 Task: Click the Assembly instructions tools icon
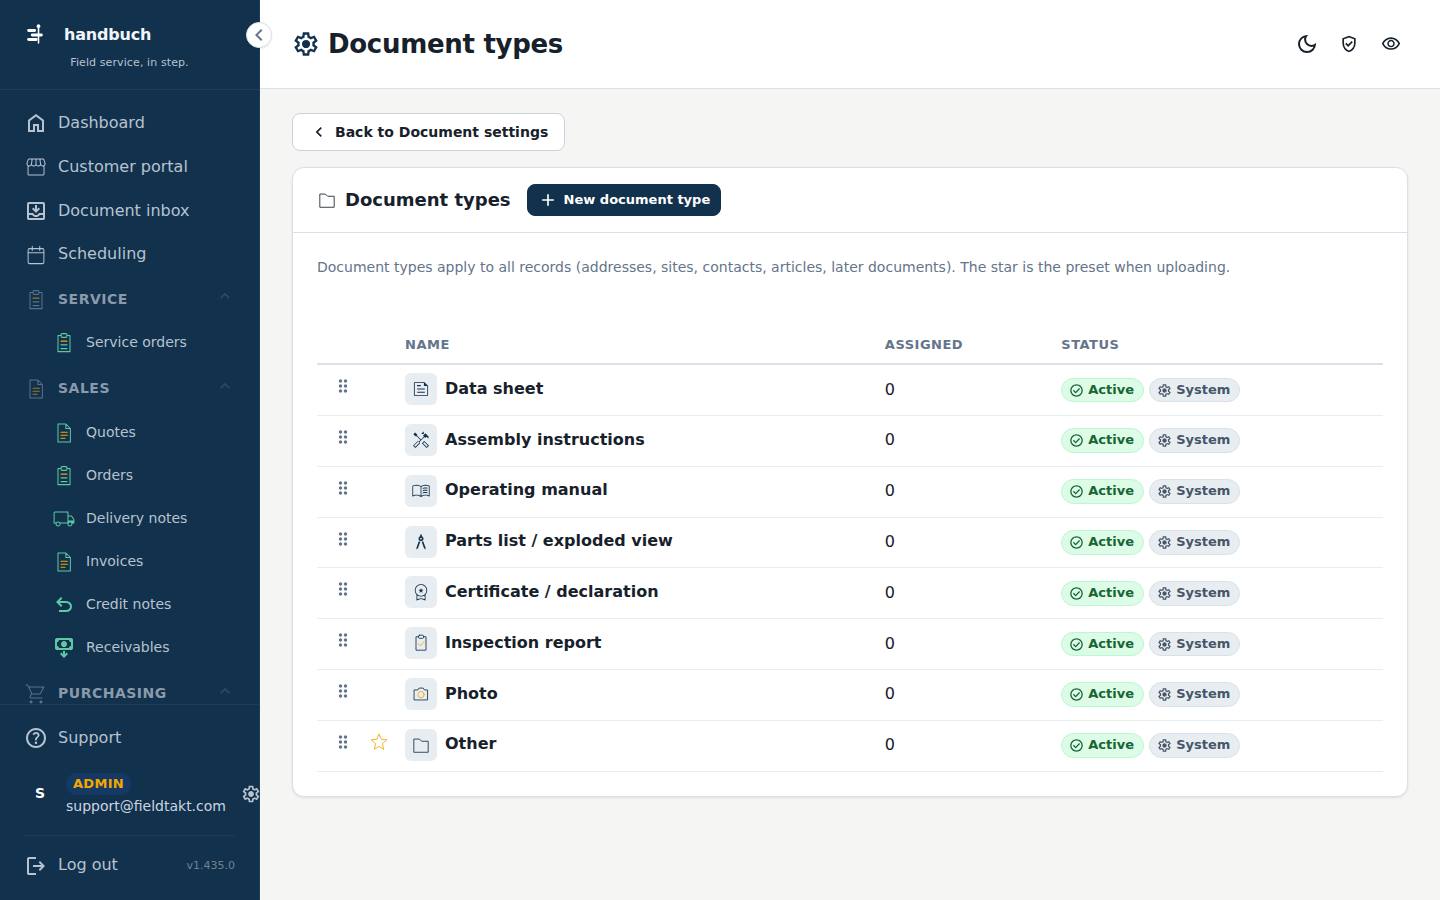tap(421, 440)
